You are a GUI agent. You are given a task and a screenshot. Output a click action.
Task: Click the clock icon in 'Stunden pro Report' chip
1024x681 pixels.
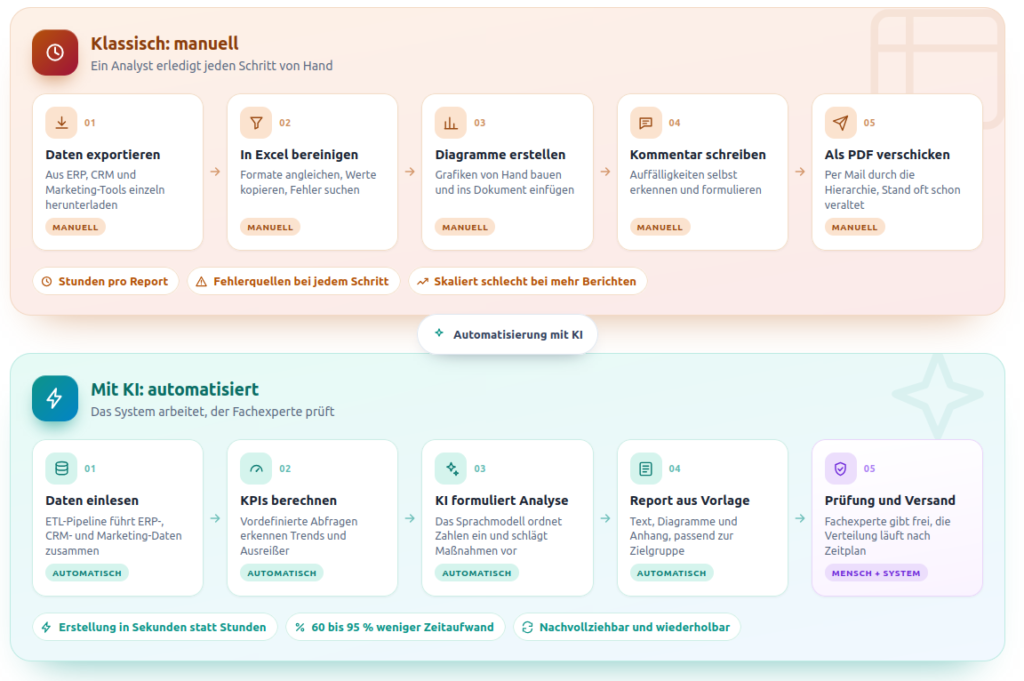pyautogui.click(x=47, y=281)
